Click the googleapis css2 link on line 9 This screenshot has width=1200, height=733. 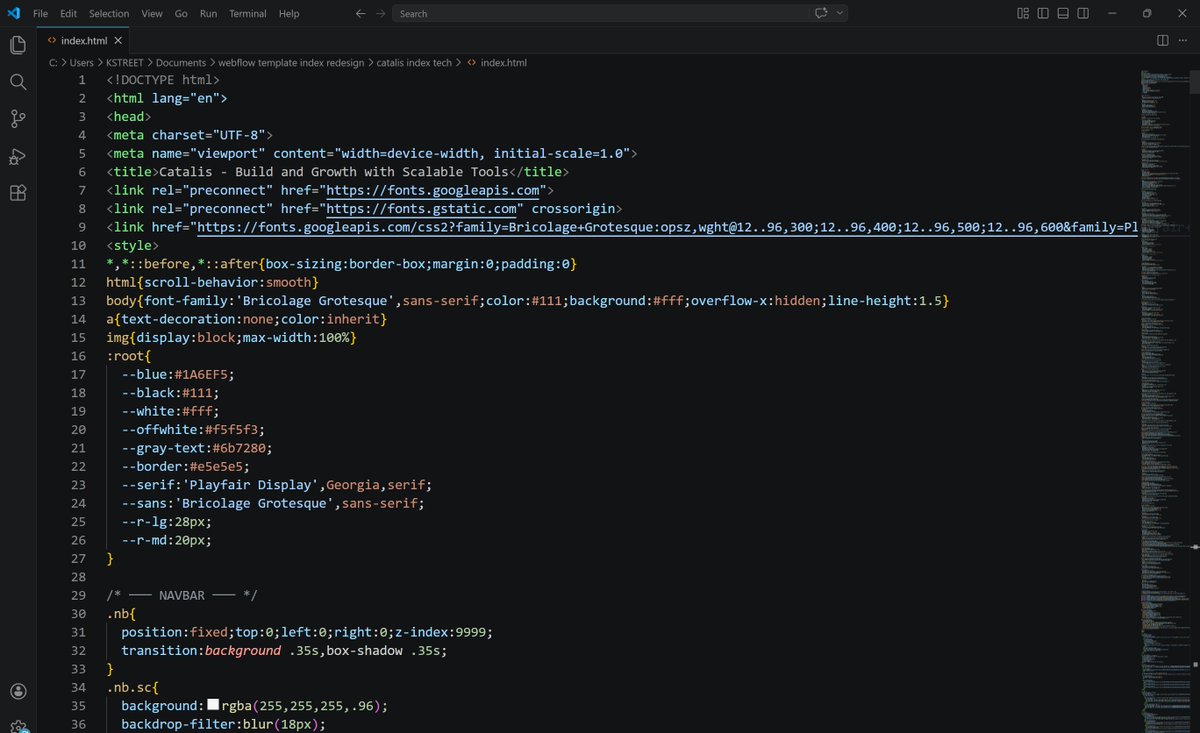click(x=667, y=227)
